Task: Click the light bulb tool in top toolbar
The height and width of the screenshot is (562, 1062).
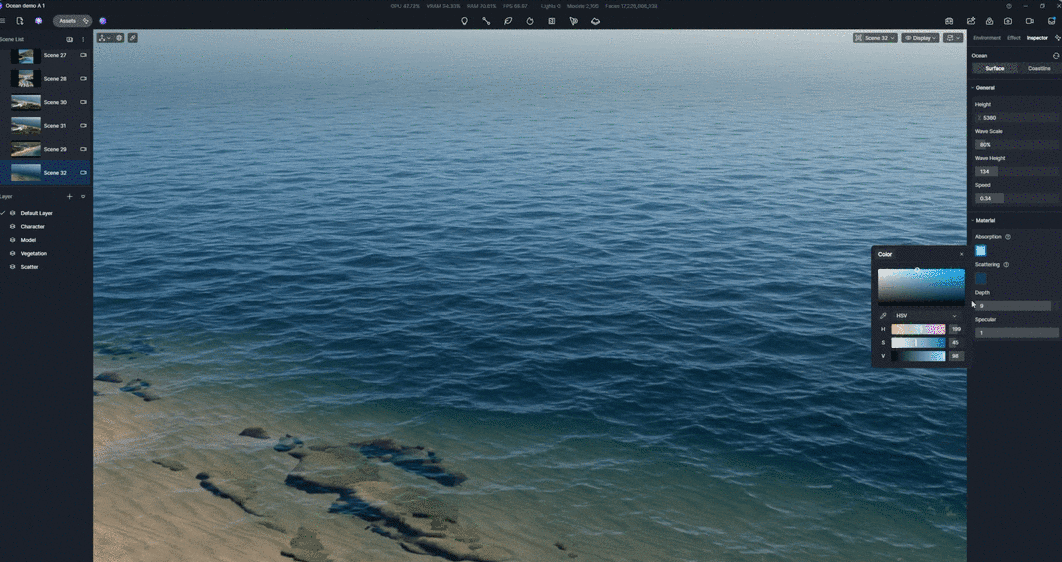Action: tap(464, 21)
